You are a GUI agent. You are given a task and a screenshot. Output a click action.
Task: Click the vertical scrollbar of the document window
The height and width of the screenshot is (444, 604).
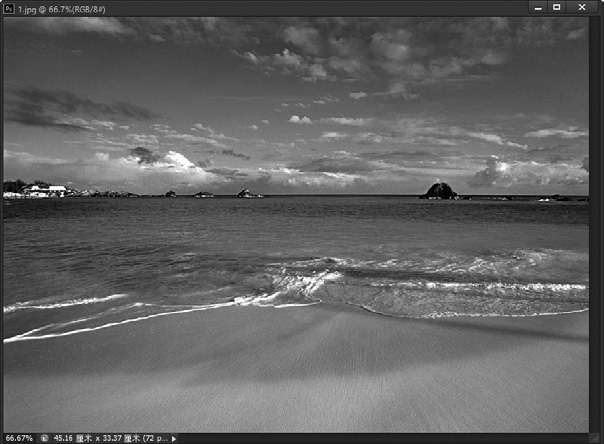tap(595, 225)
